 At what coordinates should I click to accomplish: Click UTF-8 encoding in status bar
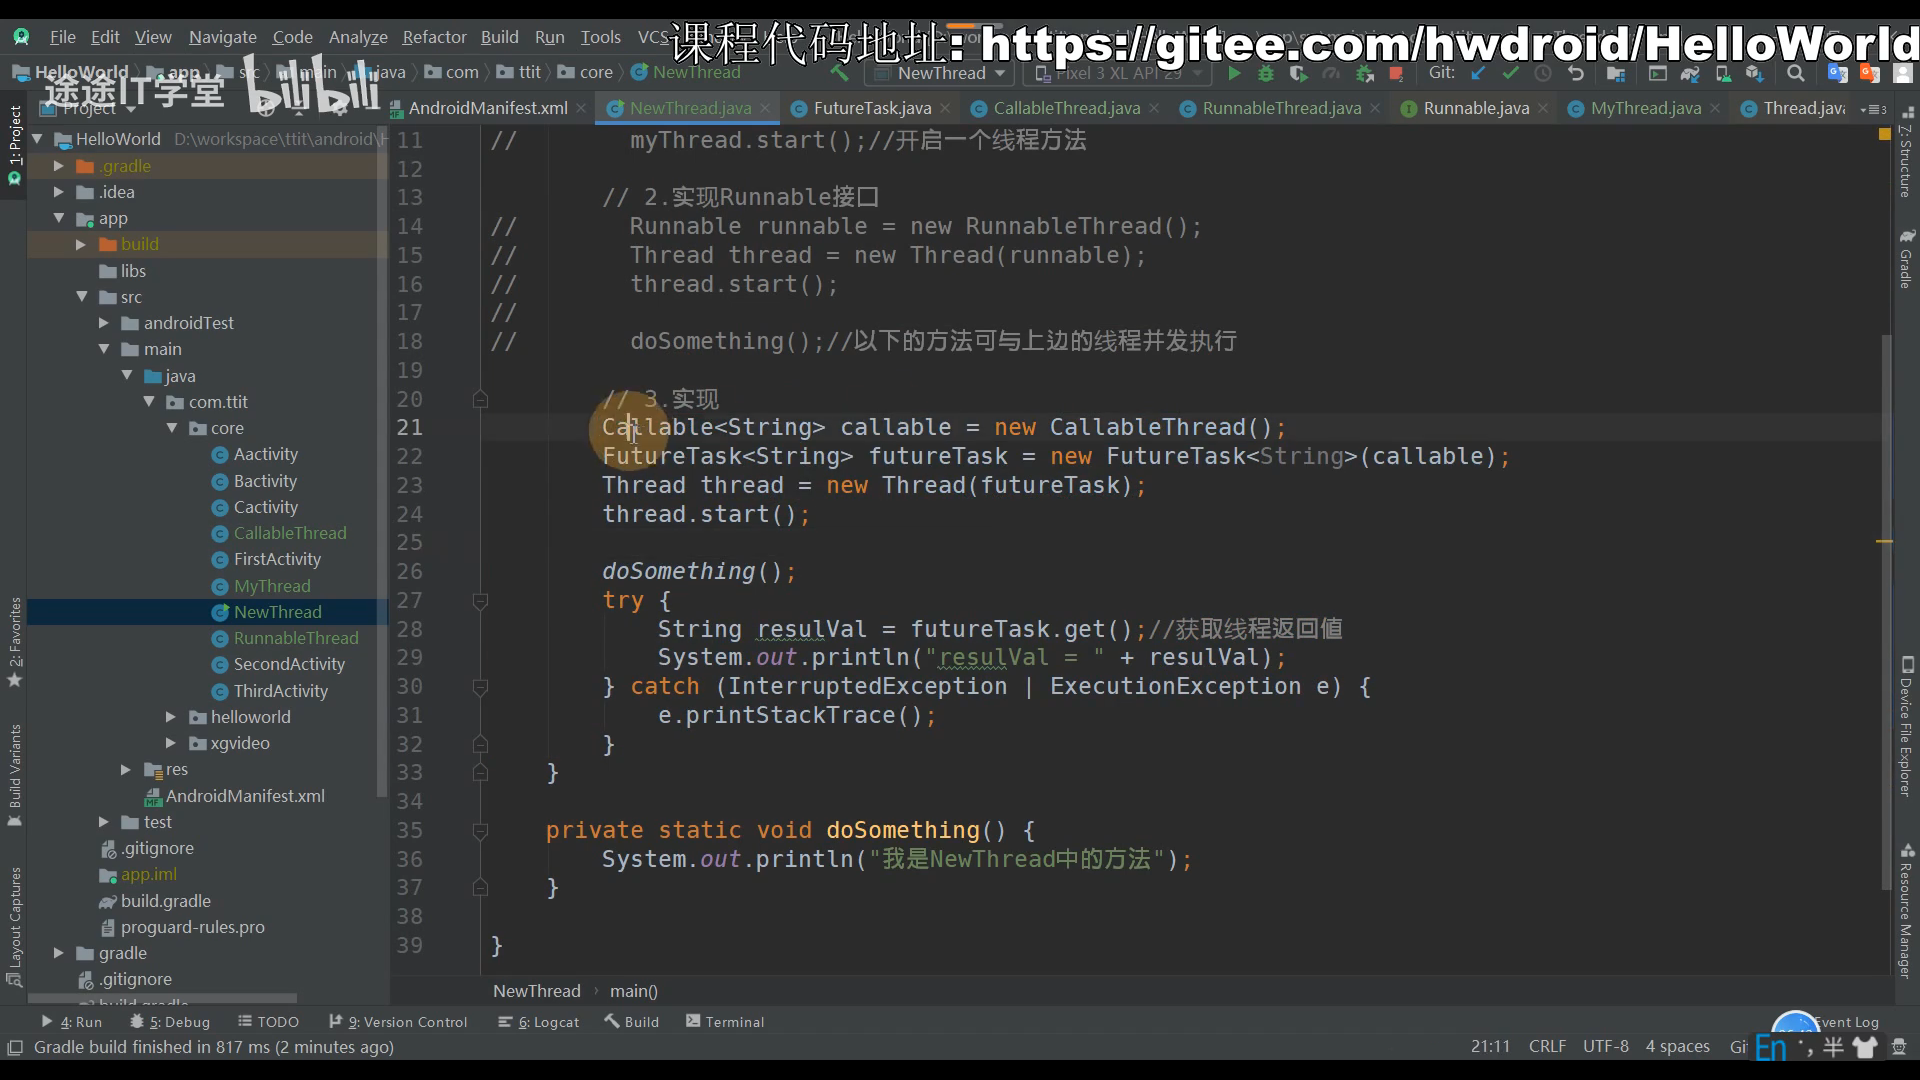(1605, 1046)
